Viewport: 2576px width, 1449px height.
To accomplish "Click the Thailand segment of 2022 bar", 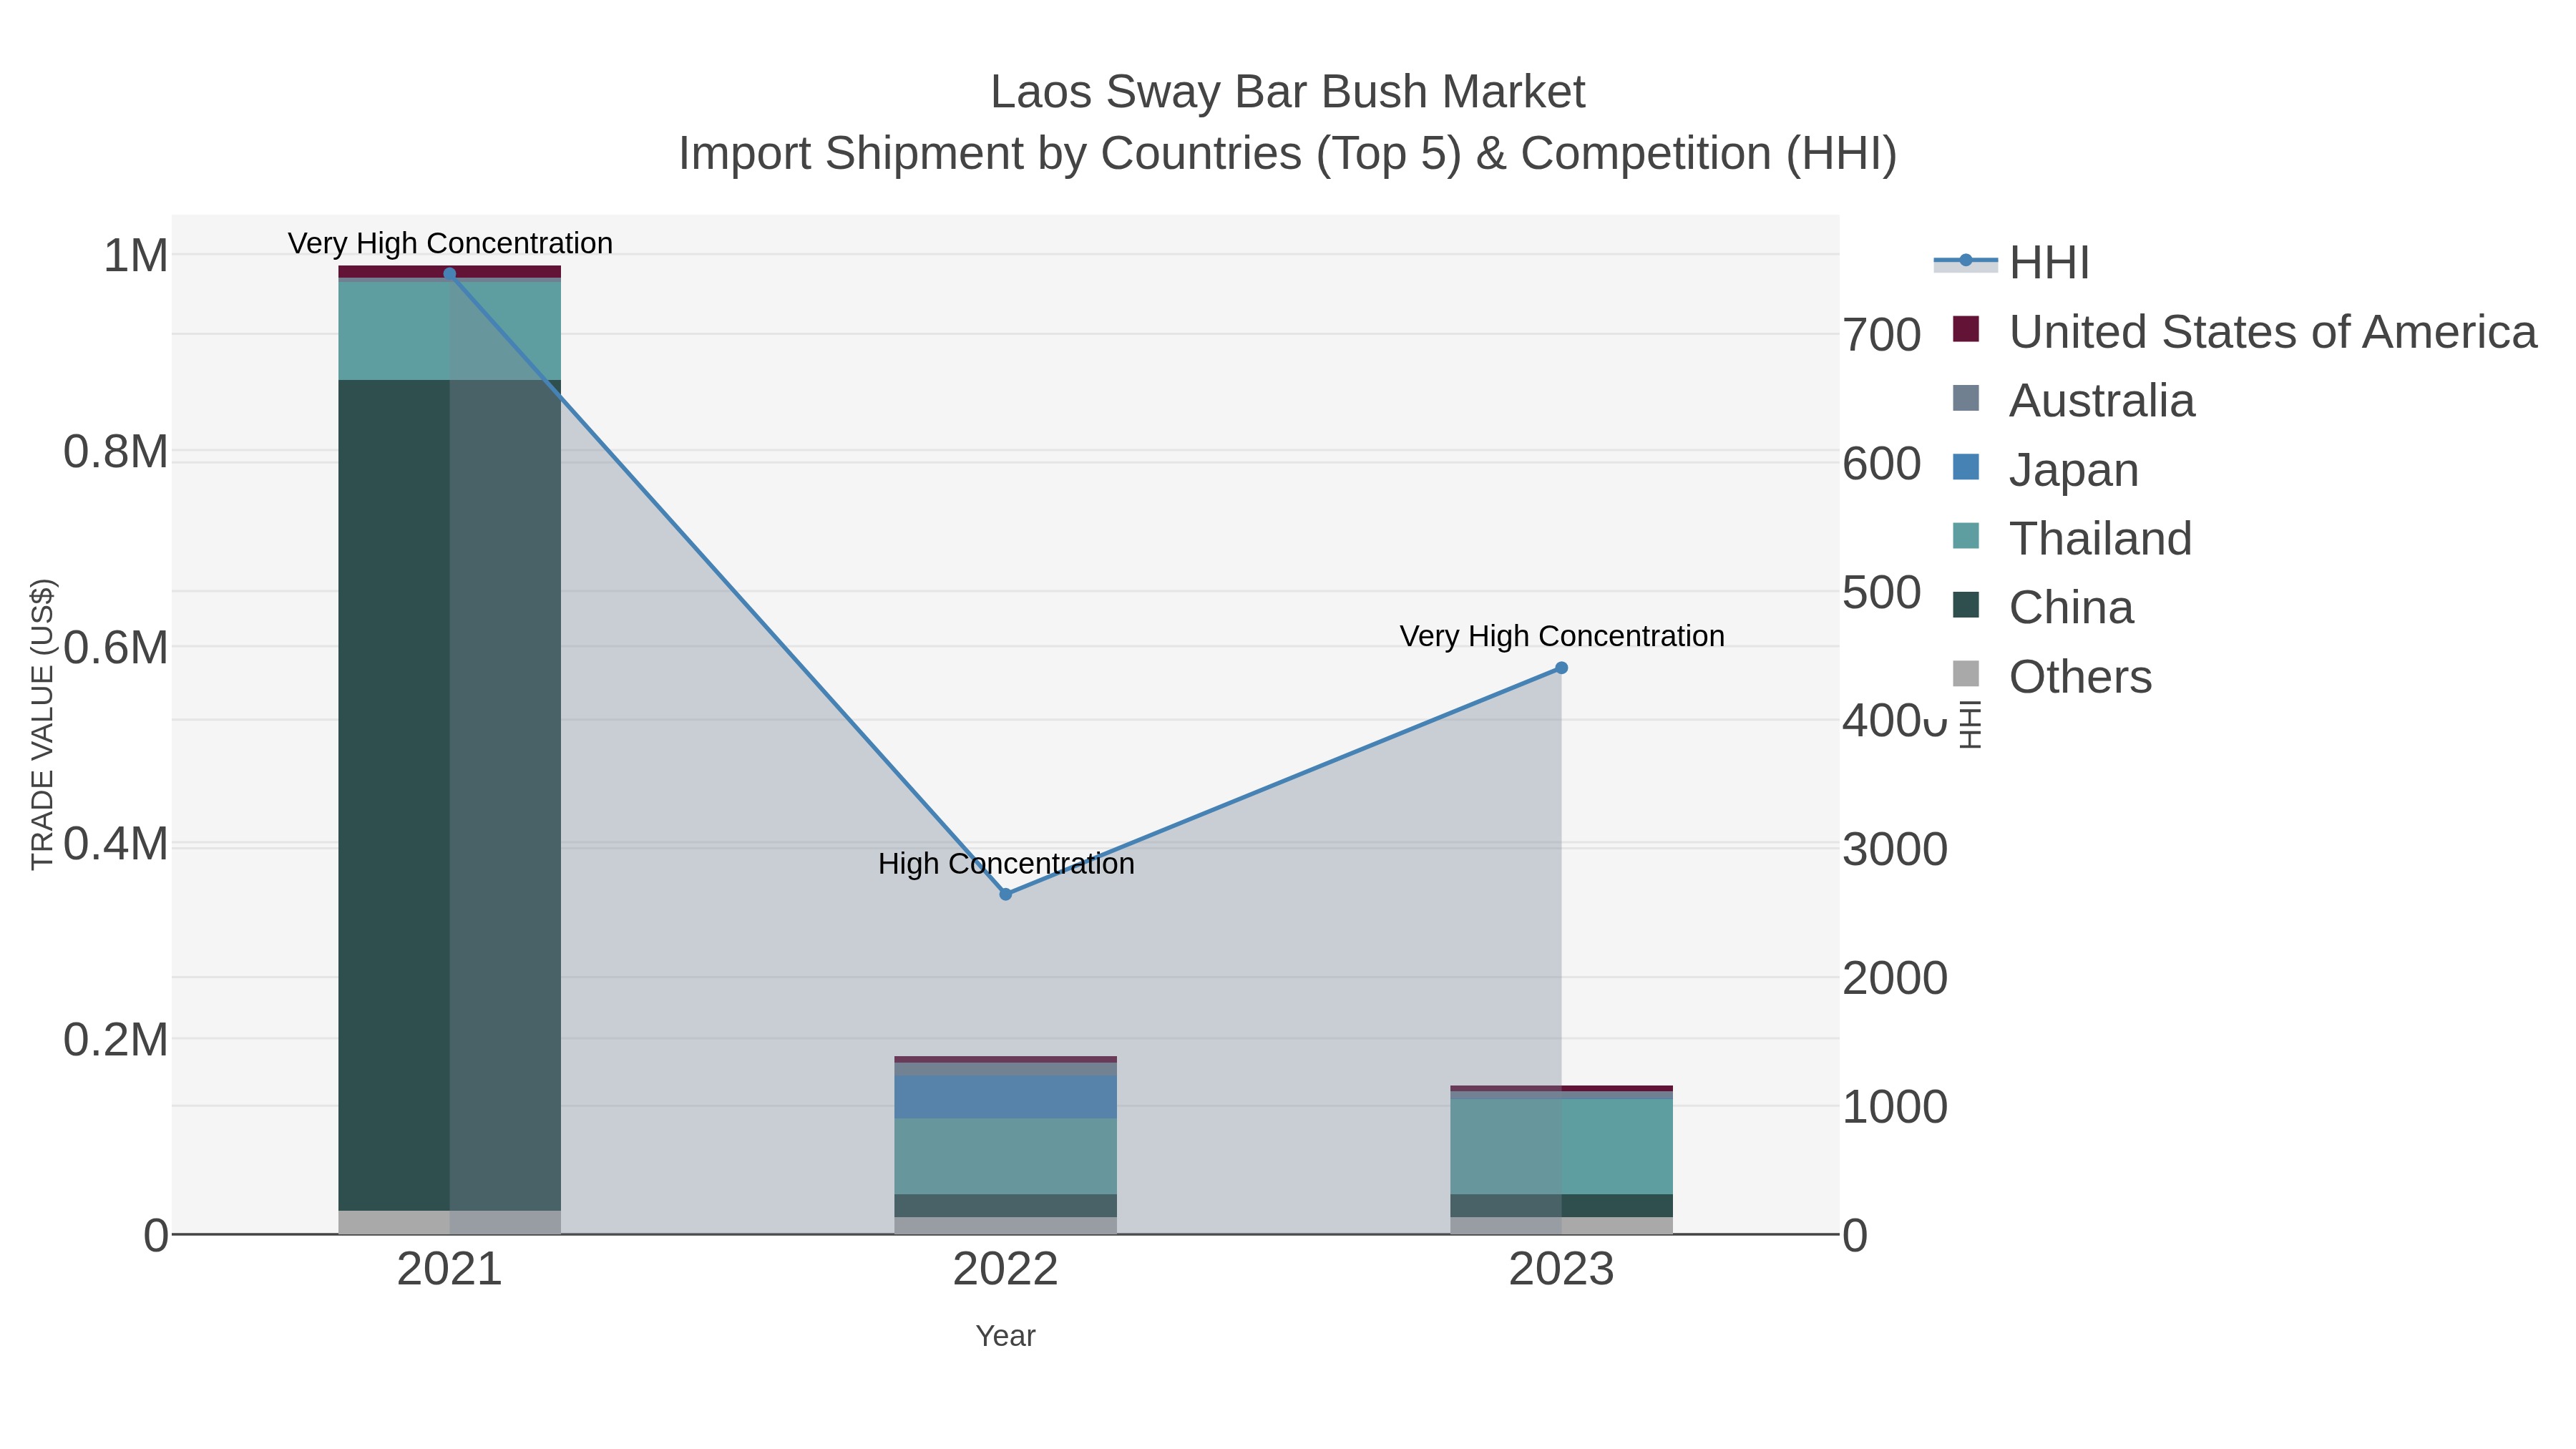I will pos(1006,1156).
